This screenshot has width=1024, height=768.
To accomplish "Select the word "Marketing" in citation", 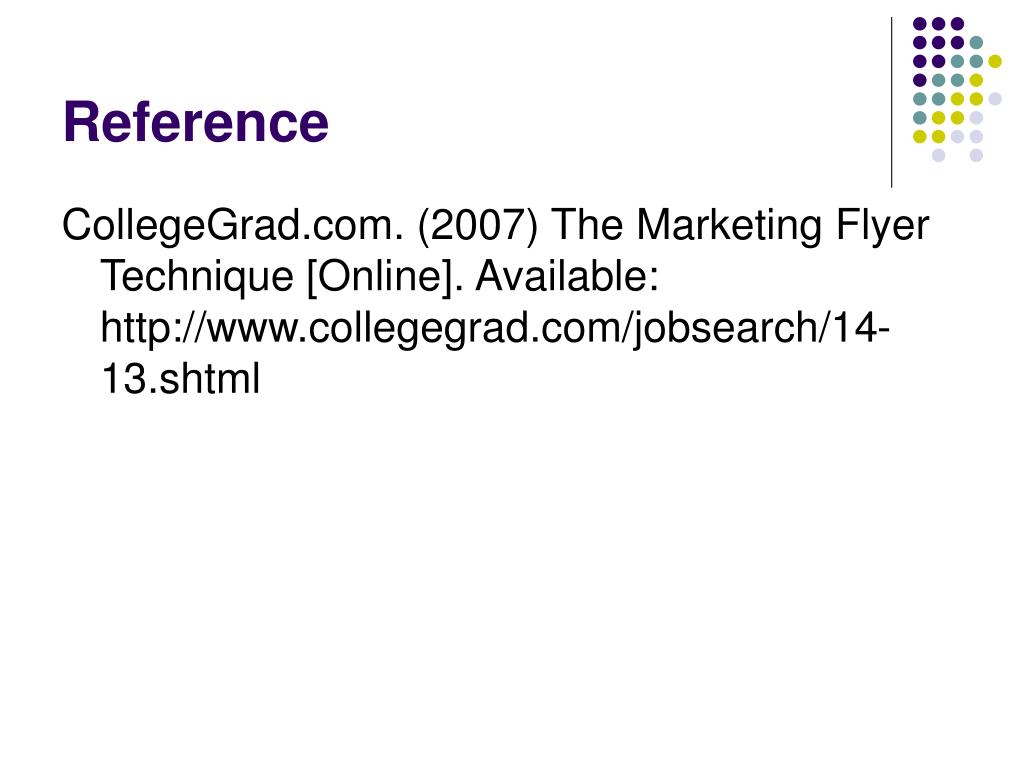I will click(x=728, y=226).
